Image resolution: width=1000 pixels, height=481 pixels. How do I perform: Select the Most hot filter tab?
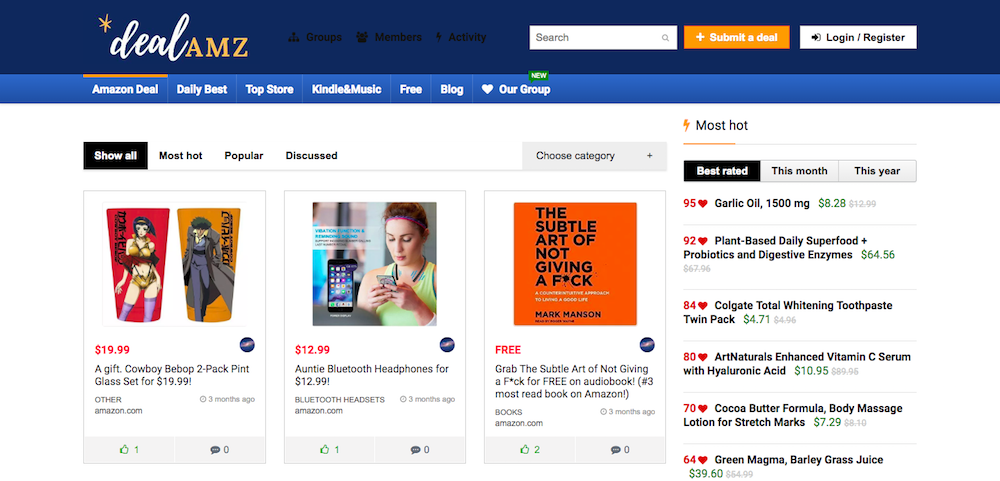click(180, 156)
